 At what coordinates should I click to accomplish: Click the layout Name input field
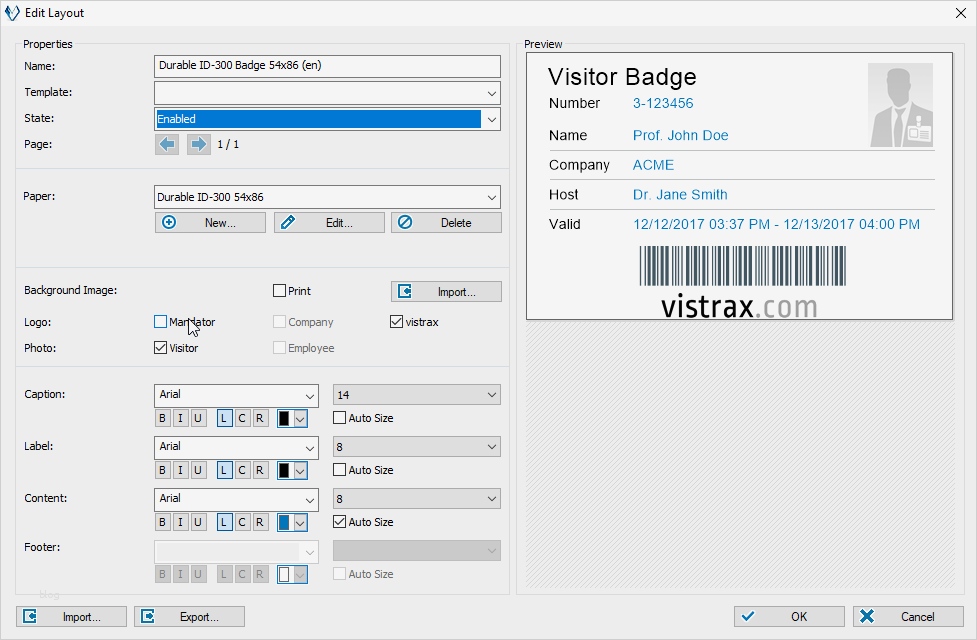[x=327, y=66]
